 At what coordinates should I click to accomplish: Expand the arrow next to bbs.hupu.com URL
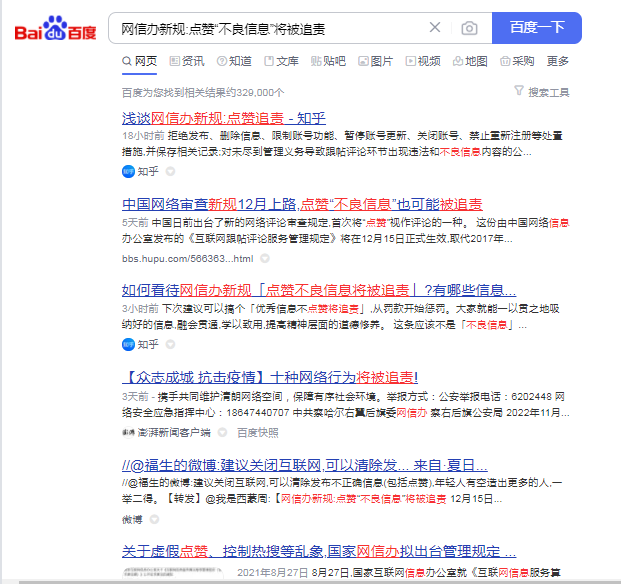(265, 259)
